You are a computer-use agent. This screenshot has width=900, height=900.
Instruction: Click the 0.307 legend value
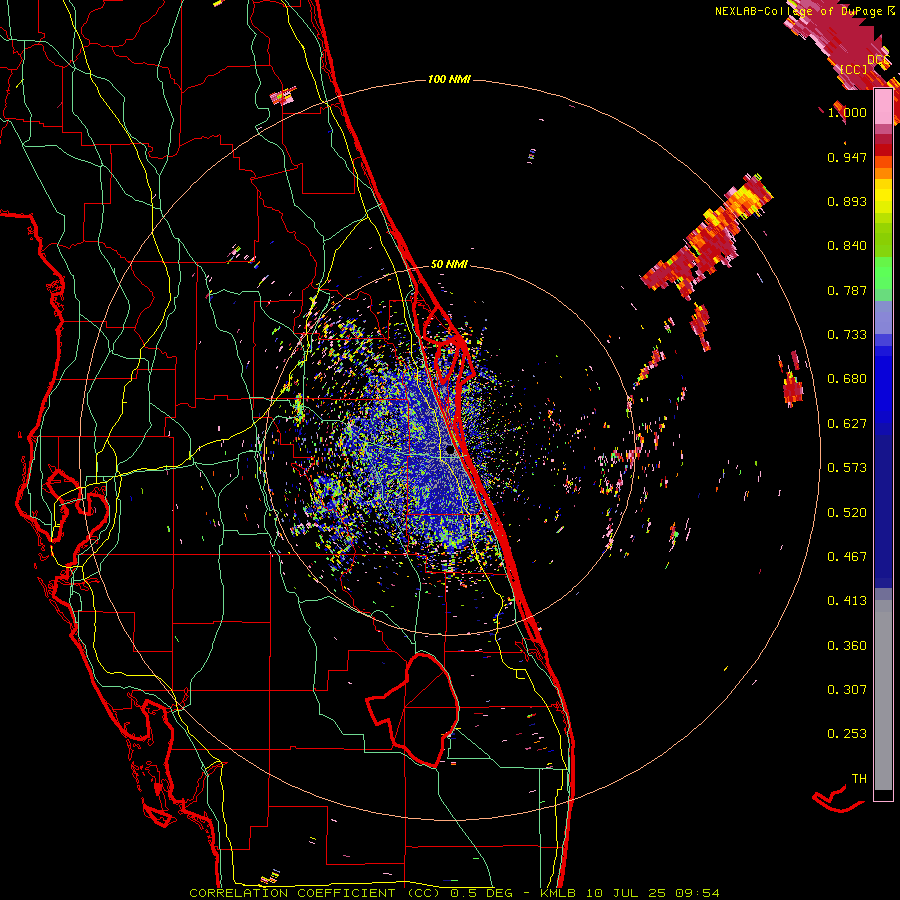847,690
